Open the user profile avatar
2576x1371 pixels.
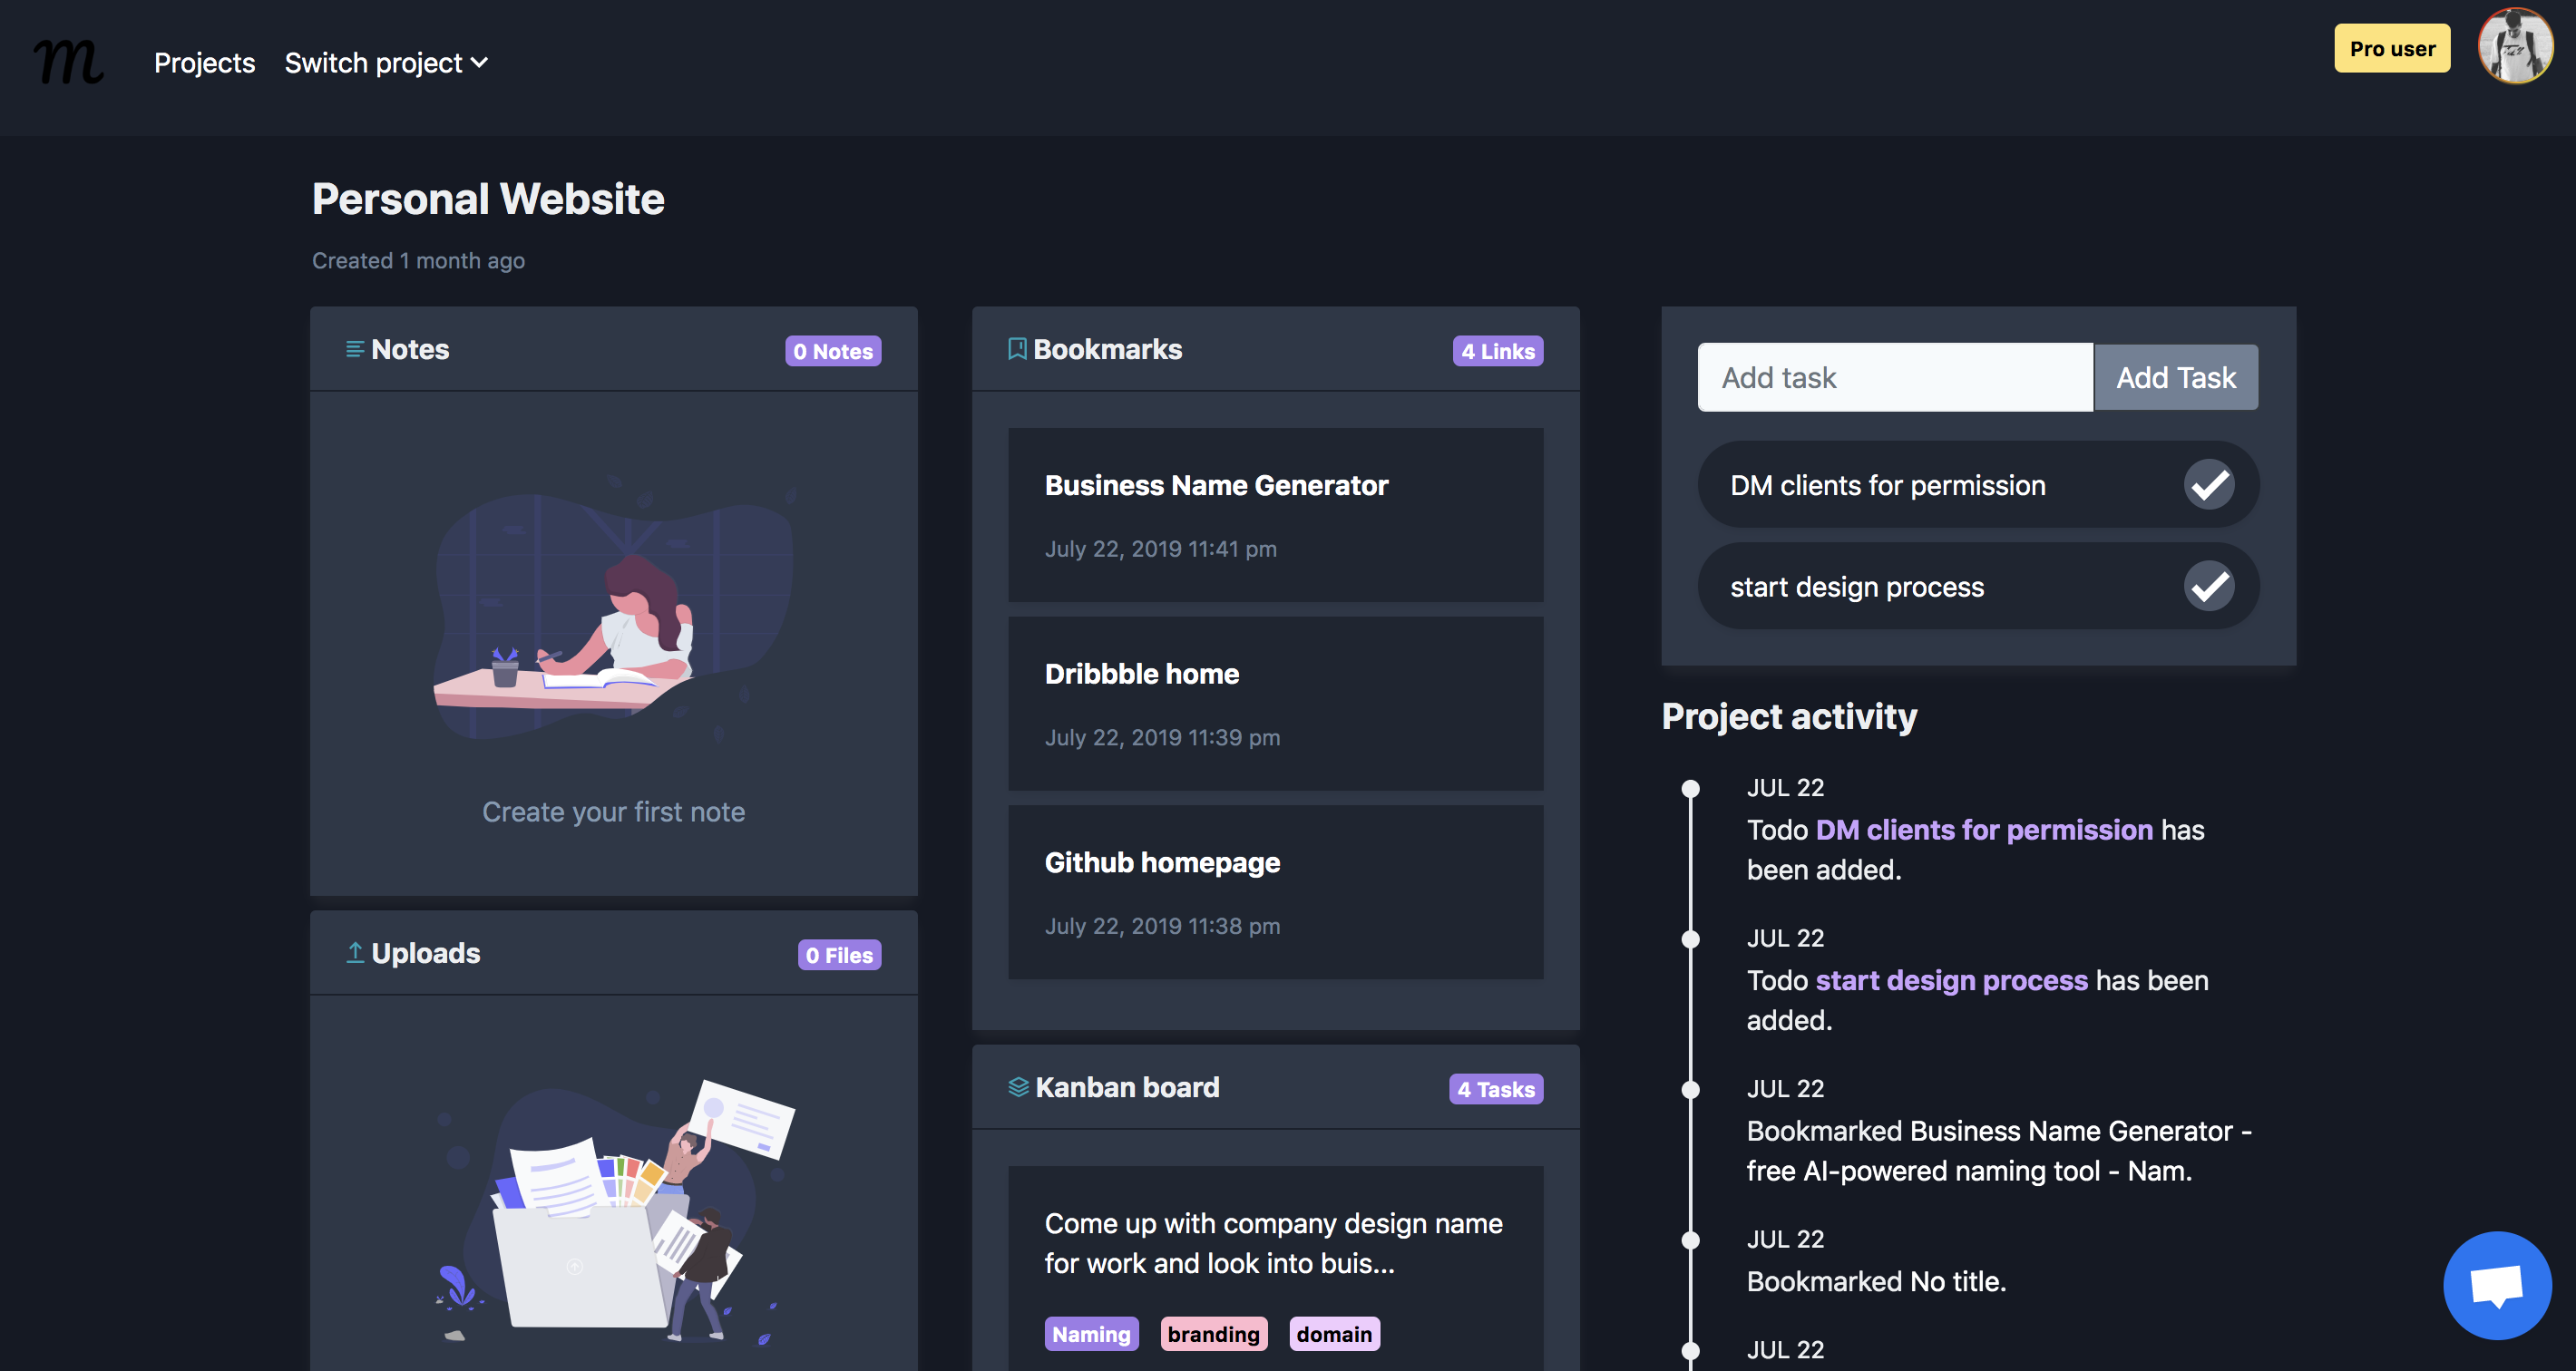[x=2515, y=46]
